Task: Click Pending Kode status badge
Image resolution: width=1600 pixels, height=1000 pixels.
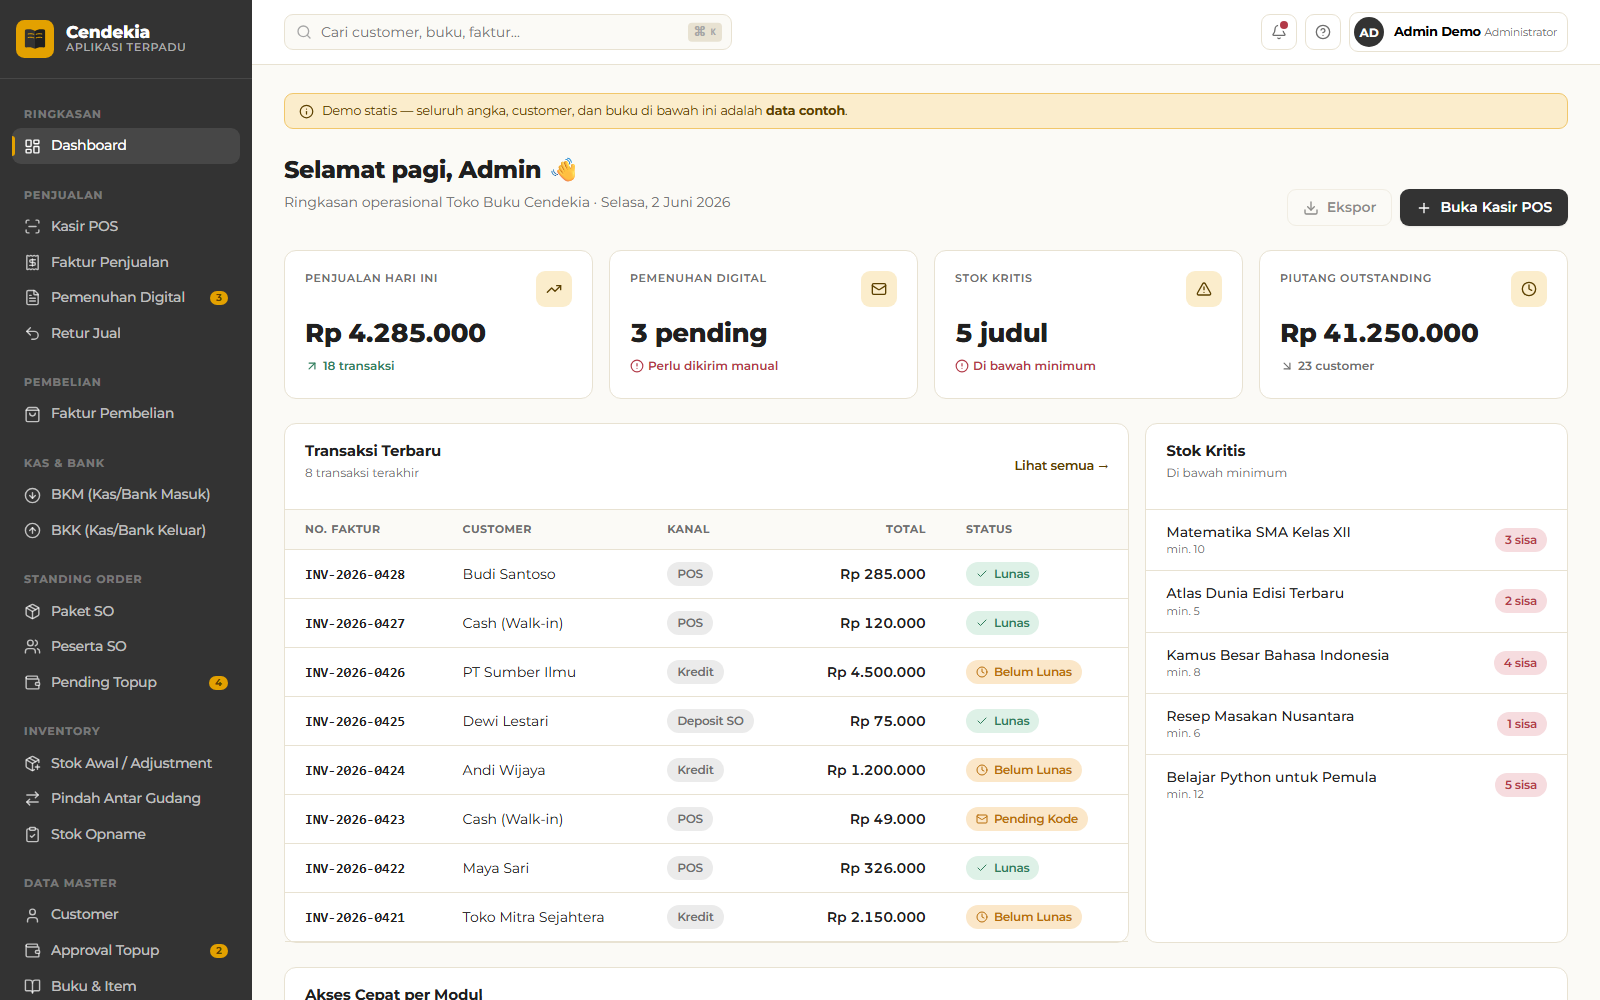Action: 1026,819
